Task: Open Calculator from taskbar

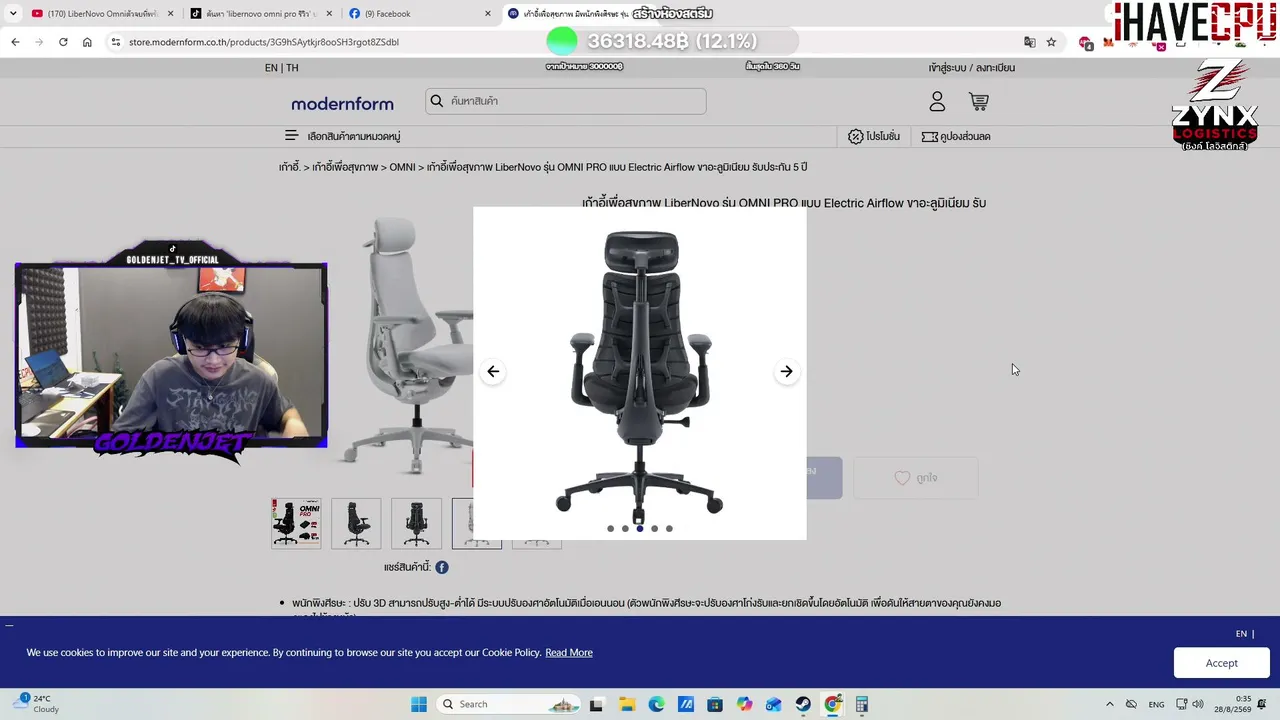Action: point(861,704)
